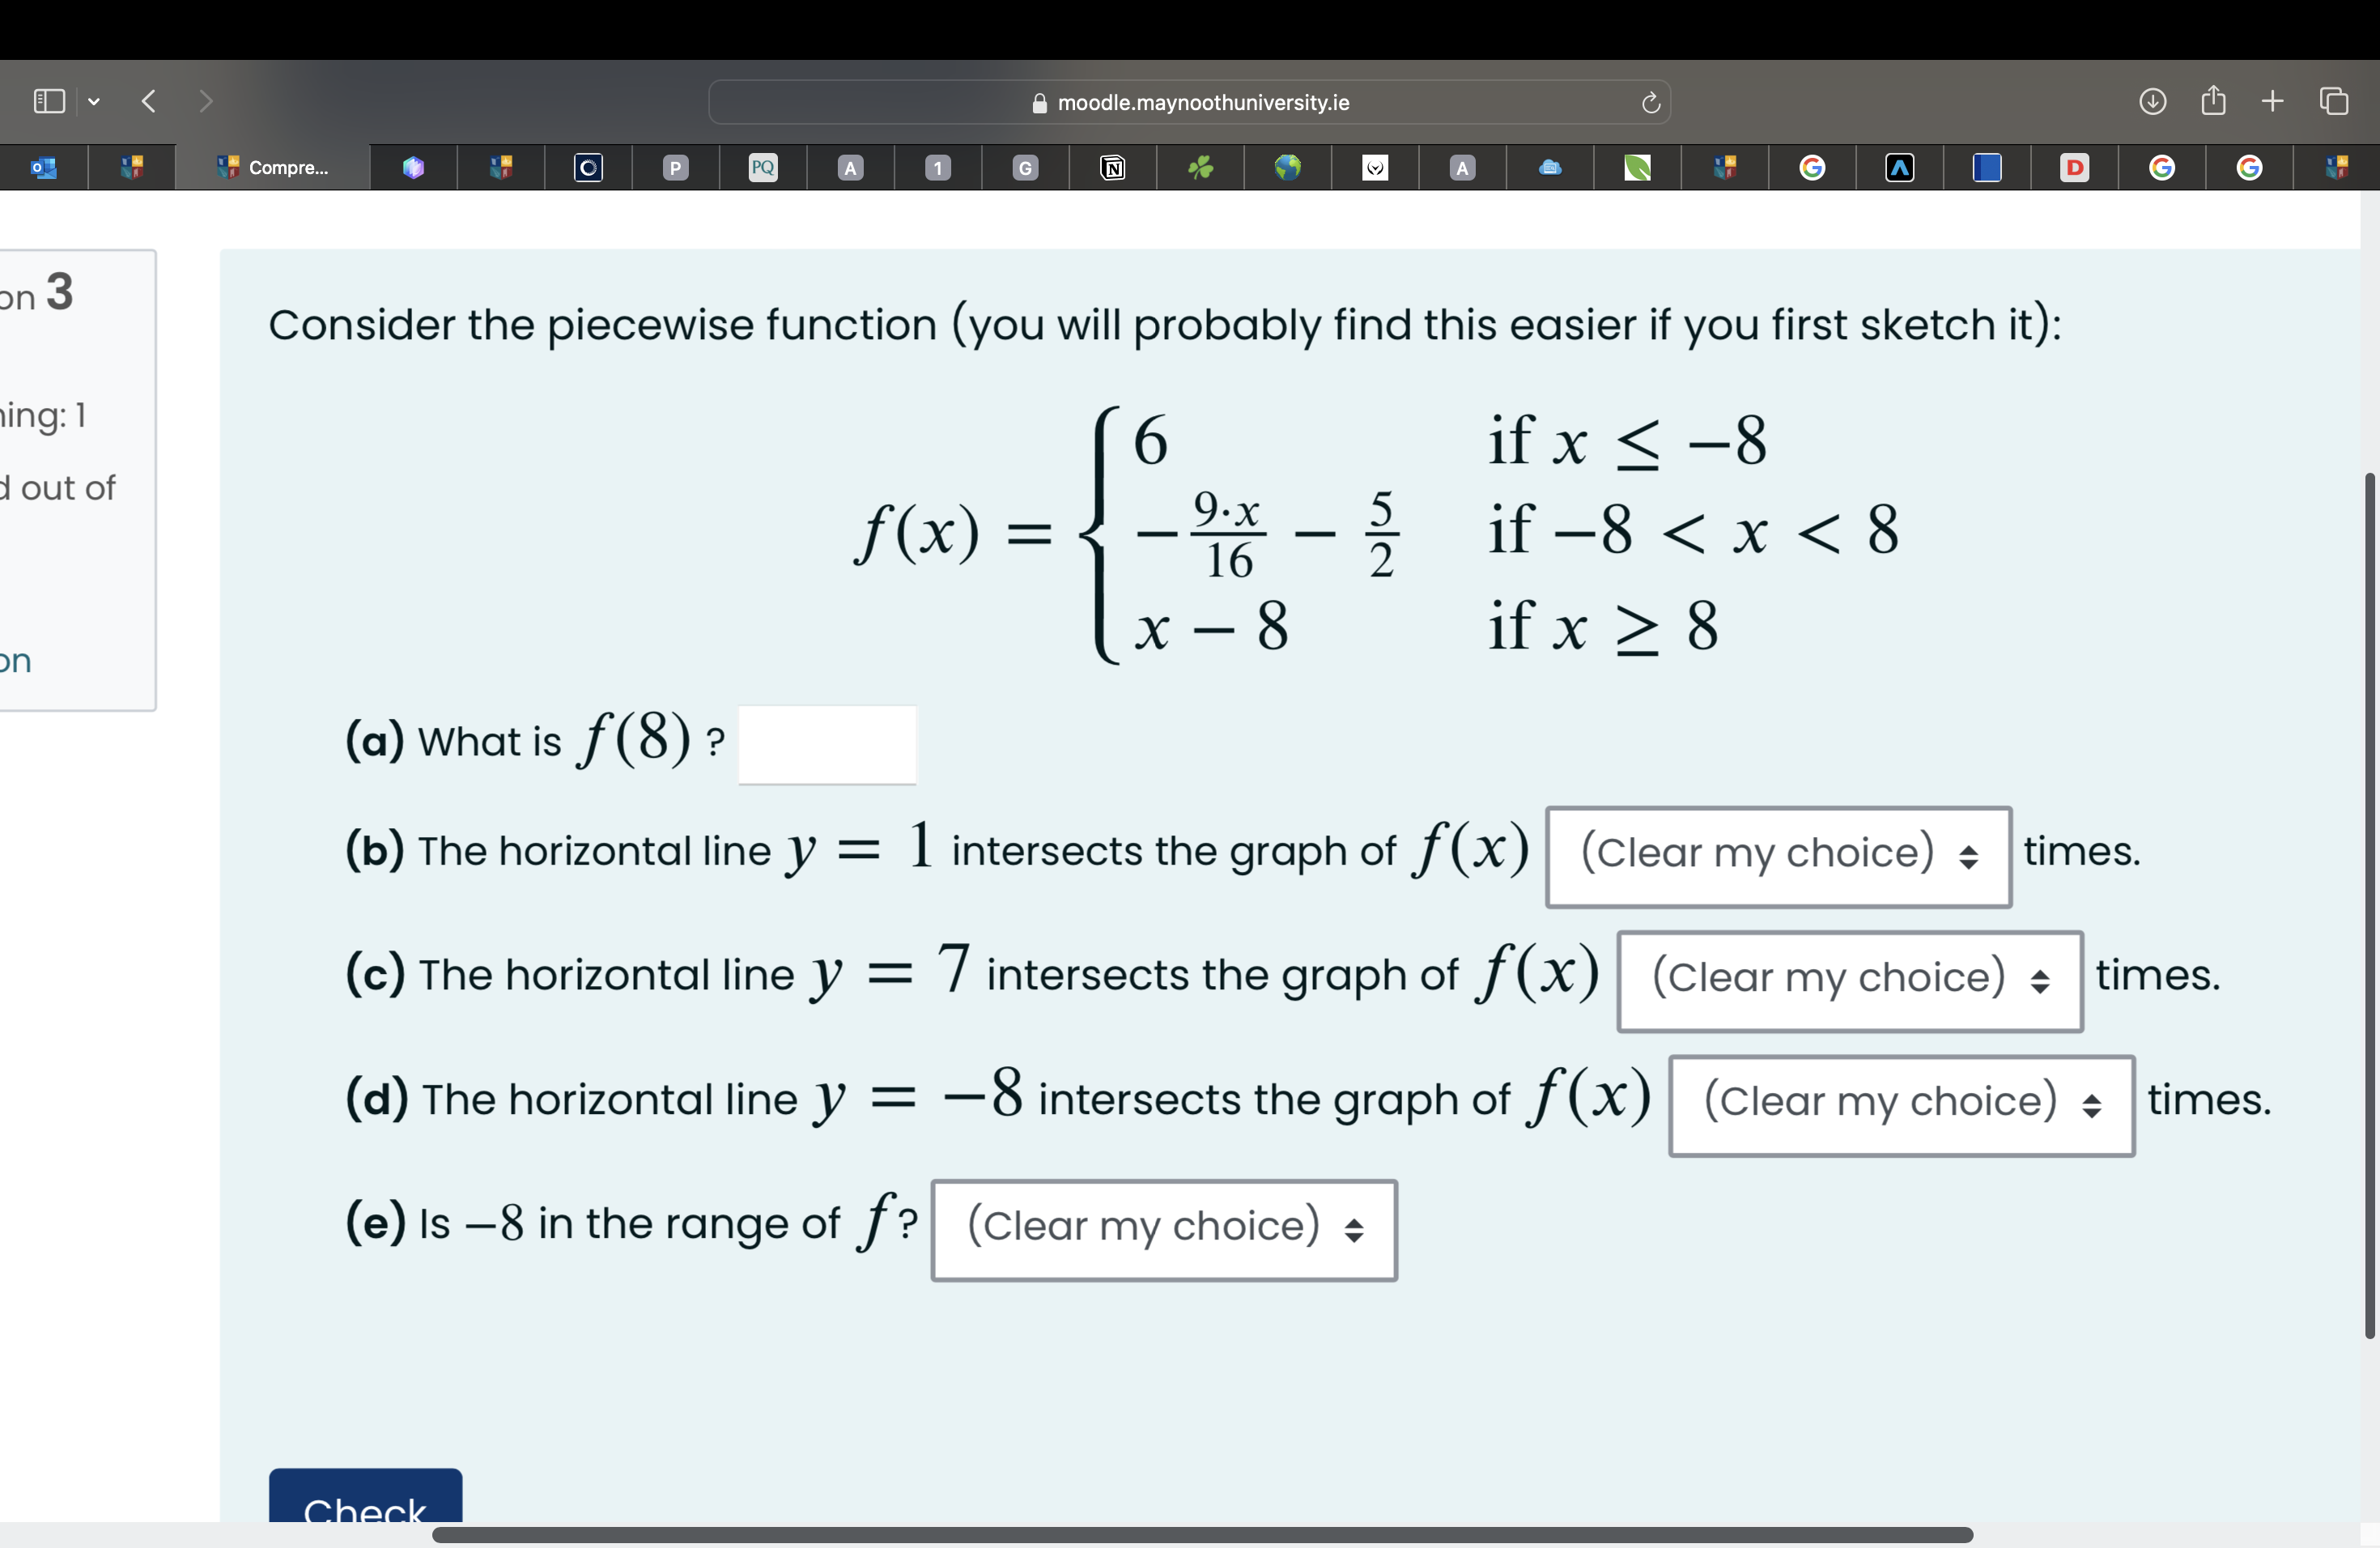Open the dark circle "O" icon tab
The width and height of the screenshot is (2380, 1548).
pyautogui.click(x=588, y=167)
